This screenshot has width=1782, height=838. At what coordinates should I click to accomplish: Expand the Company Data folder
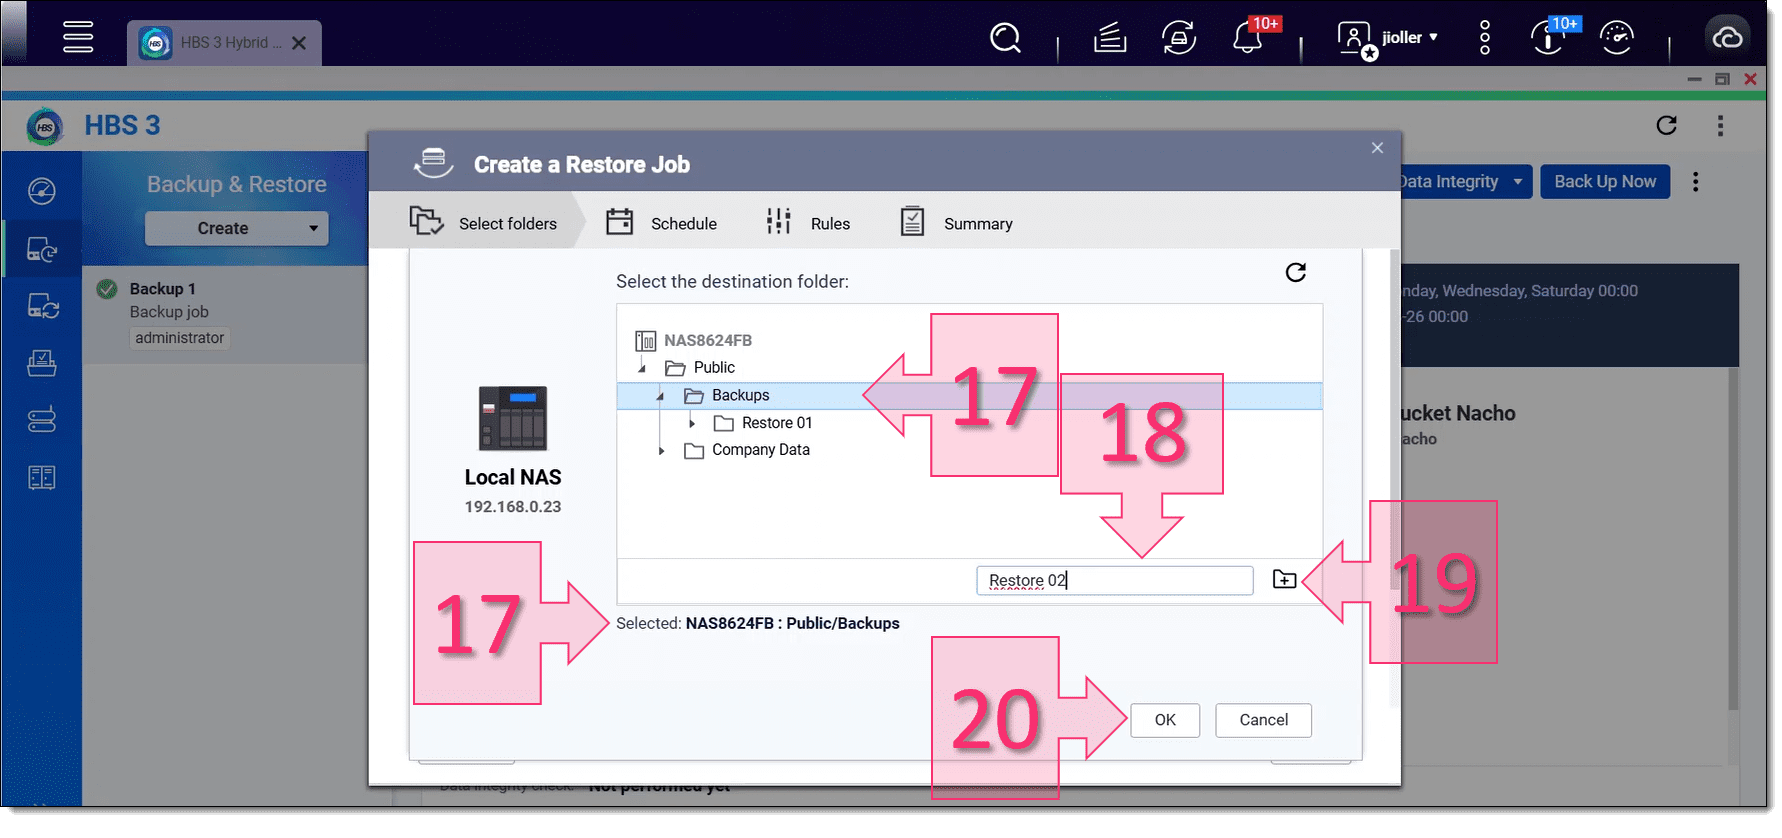(661, 451)
